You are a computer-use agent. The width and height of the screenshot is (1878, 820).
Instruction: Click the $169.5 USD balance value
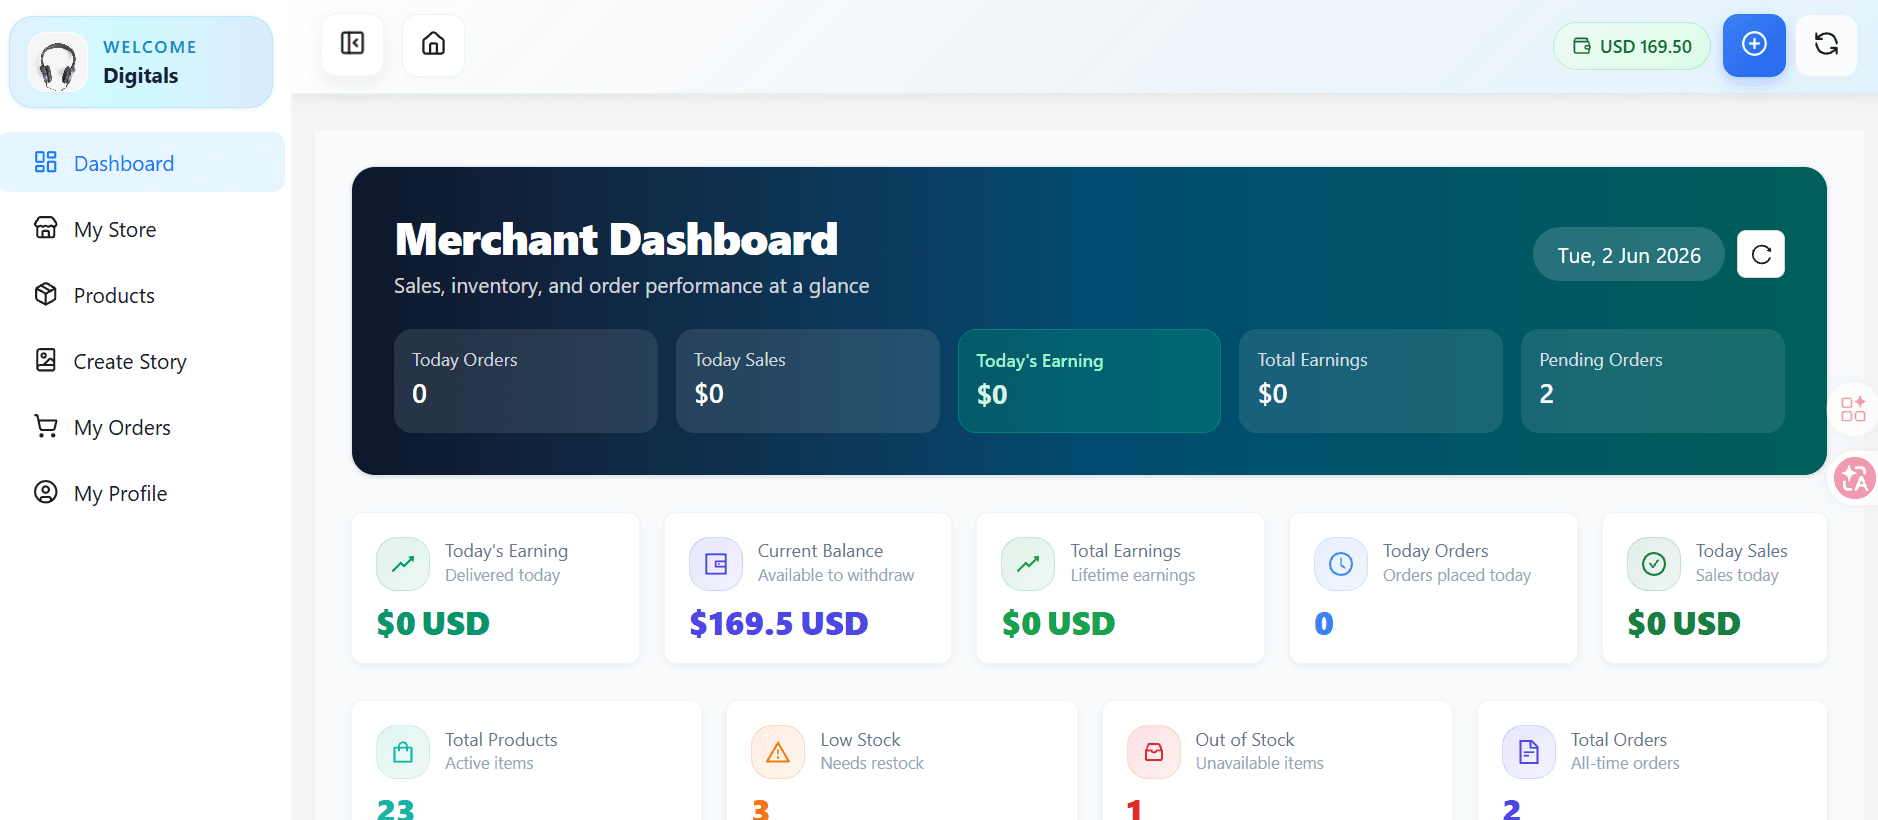pyautogui.click(x=779, y=623)
